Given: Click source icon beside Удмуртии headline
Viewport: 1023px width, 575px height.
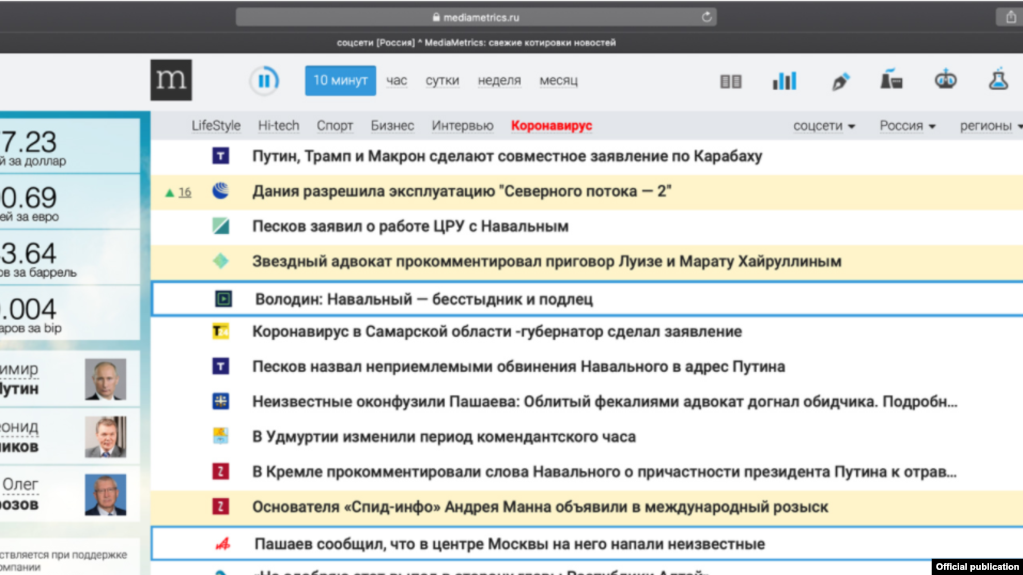Looking at the screenshot, I should coord(221,436).
